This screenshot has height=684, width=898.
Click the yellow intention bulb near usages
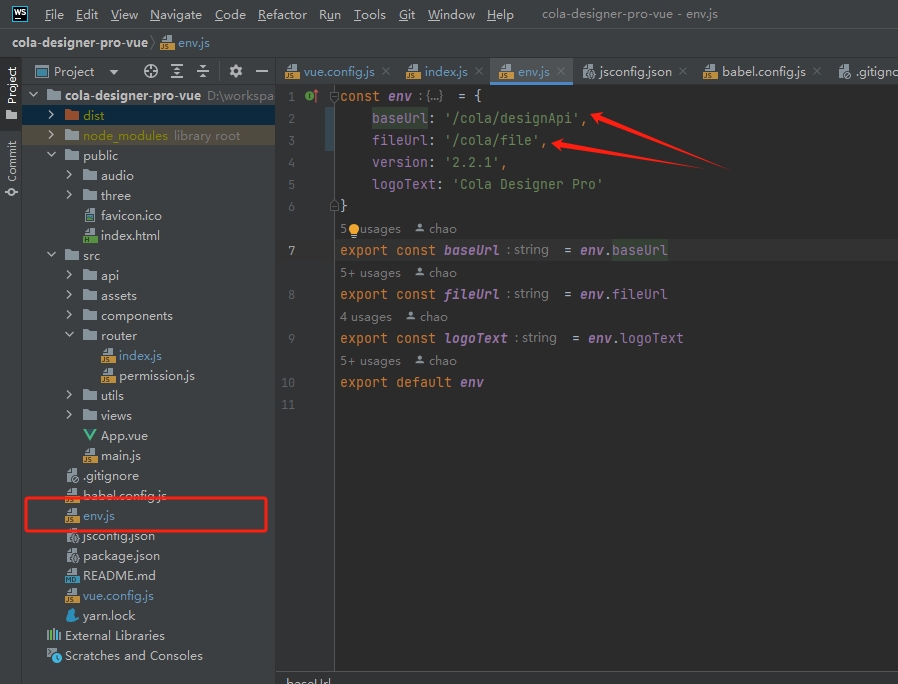[353, 229]
